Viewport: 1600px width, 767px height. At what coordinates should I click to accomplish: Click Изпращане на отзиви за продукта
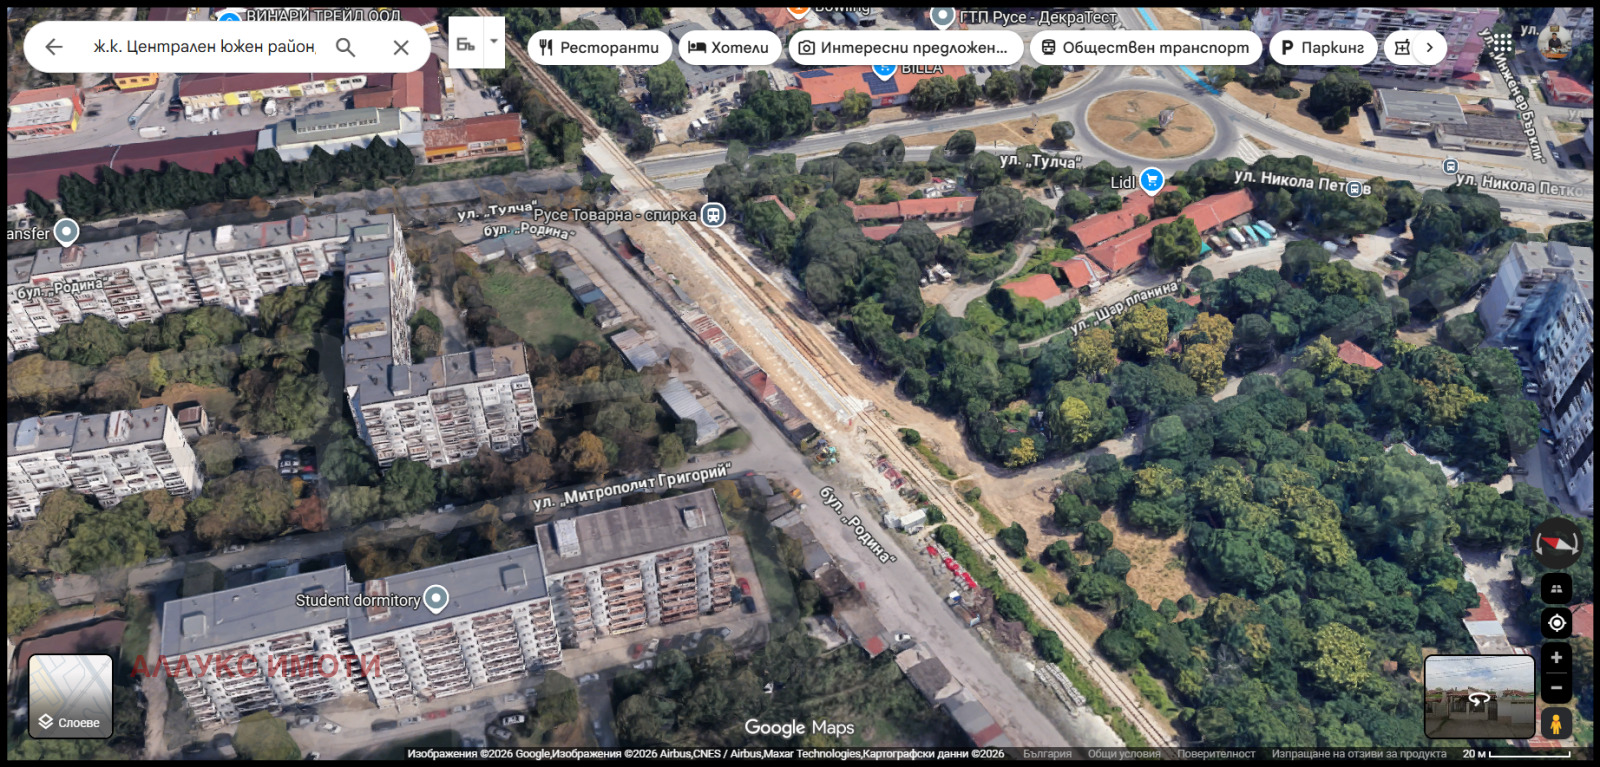point(1359,754)
